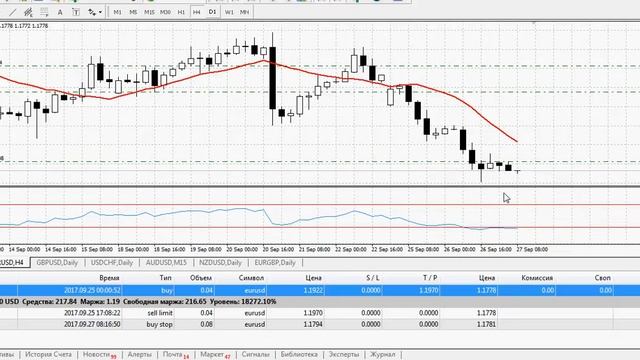Open the Почта terminal tab
Screen dimensions: 640x360
(x=176, y=354)
